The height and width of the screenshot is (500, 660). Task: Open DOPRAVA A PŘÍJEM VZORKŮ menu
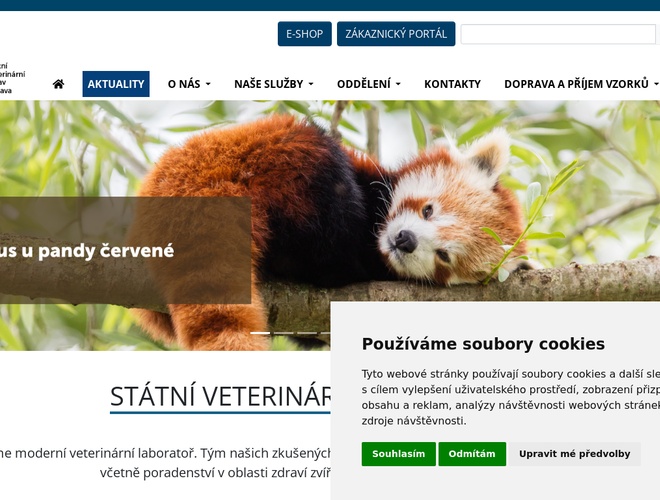click(x=581, y=84)
